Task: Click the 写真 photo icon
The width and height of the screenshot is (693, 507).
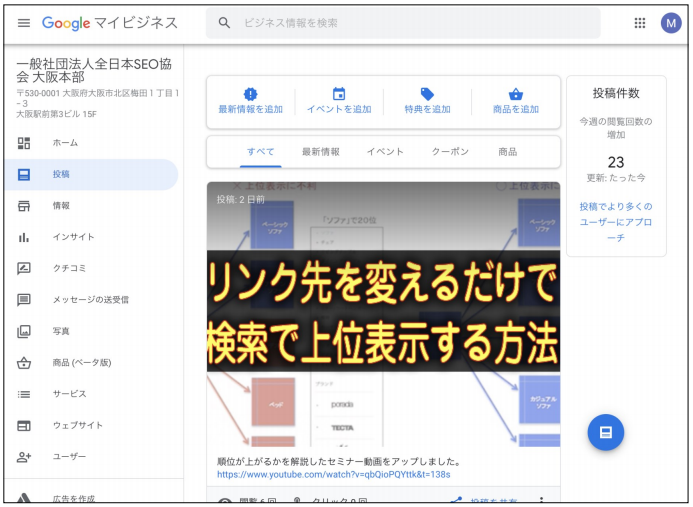Action: point(24,332)
